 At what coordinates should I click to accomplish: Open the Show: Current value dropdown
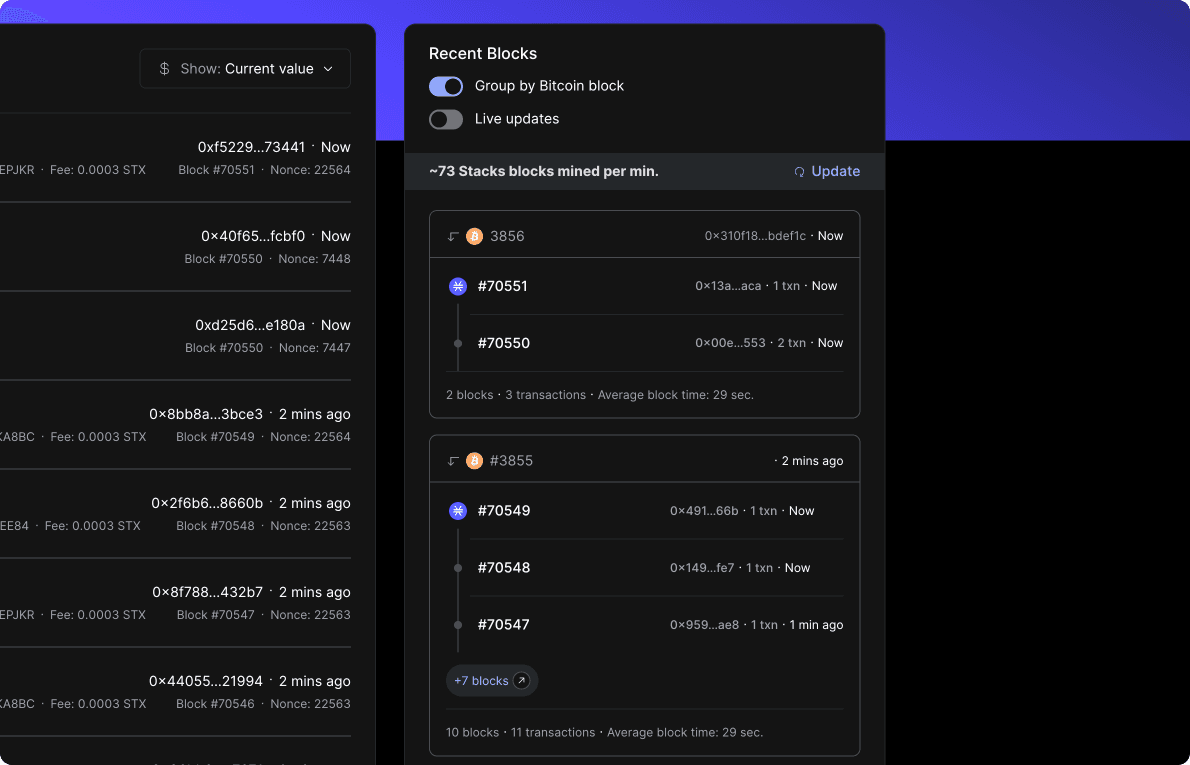245,69
